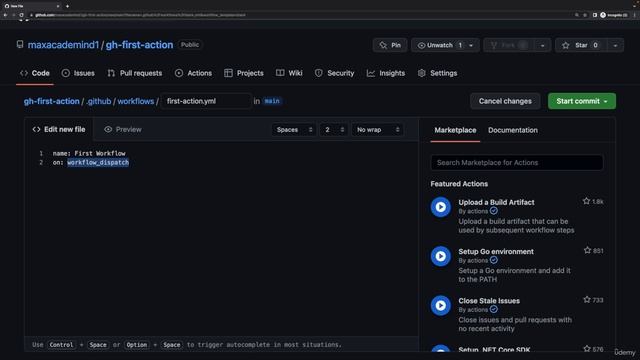Click the gh-first-action repository title link
The image size is (640, 360).
[139, 45]
